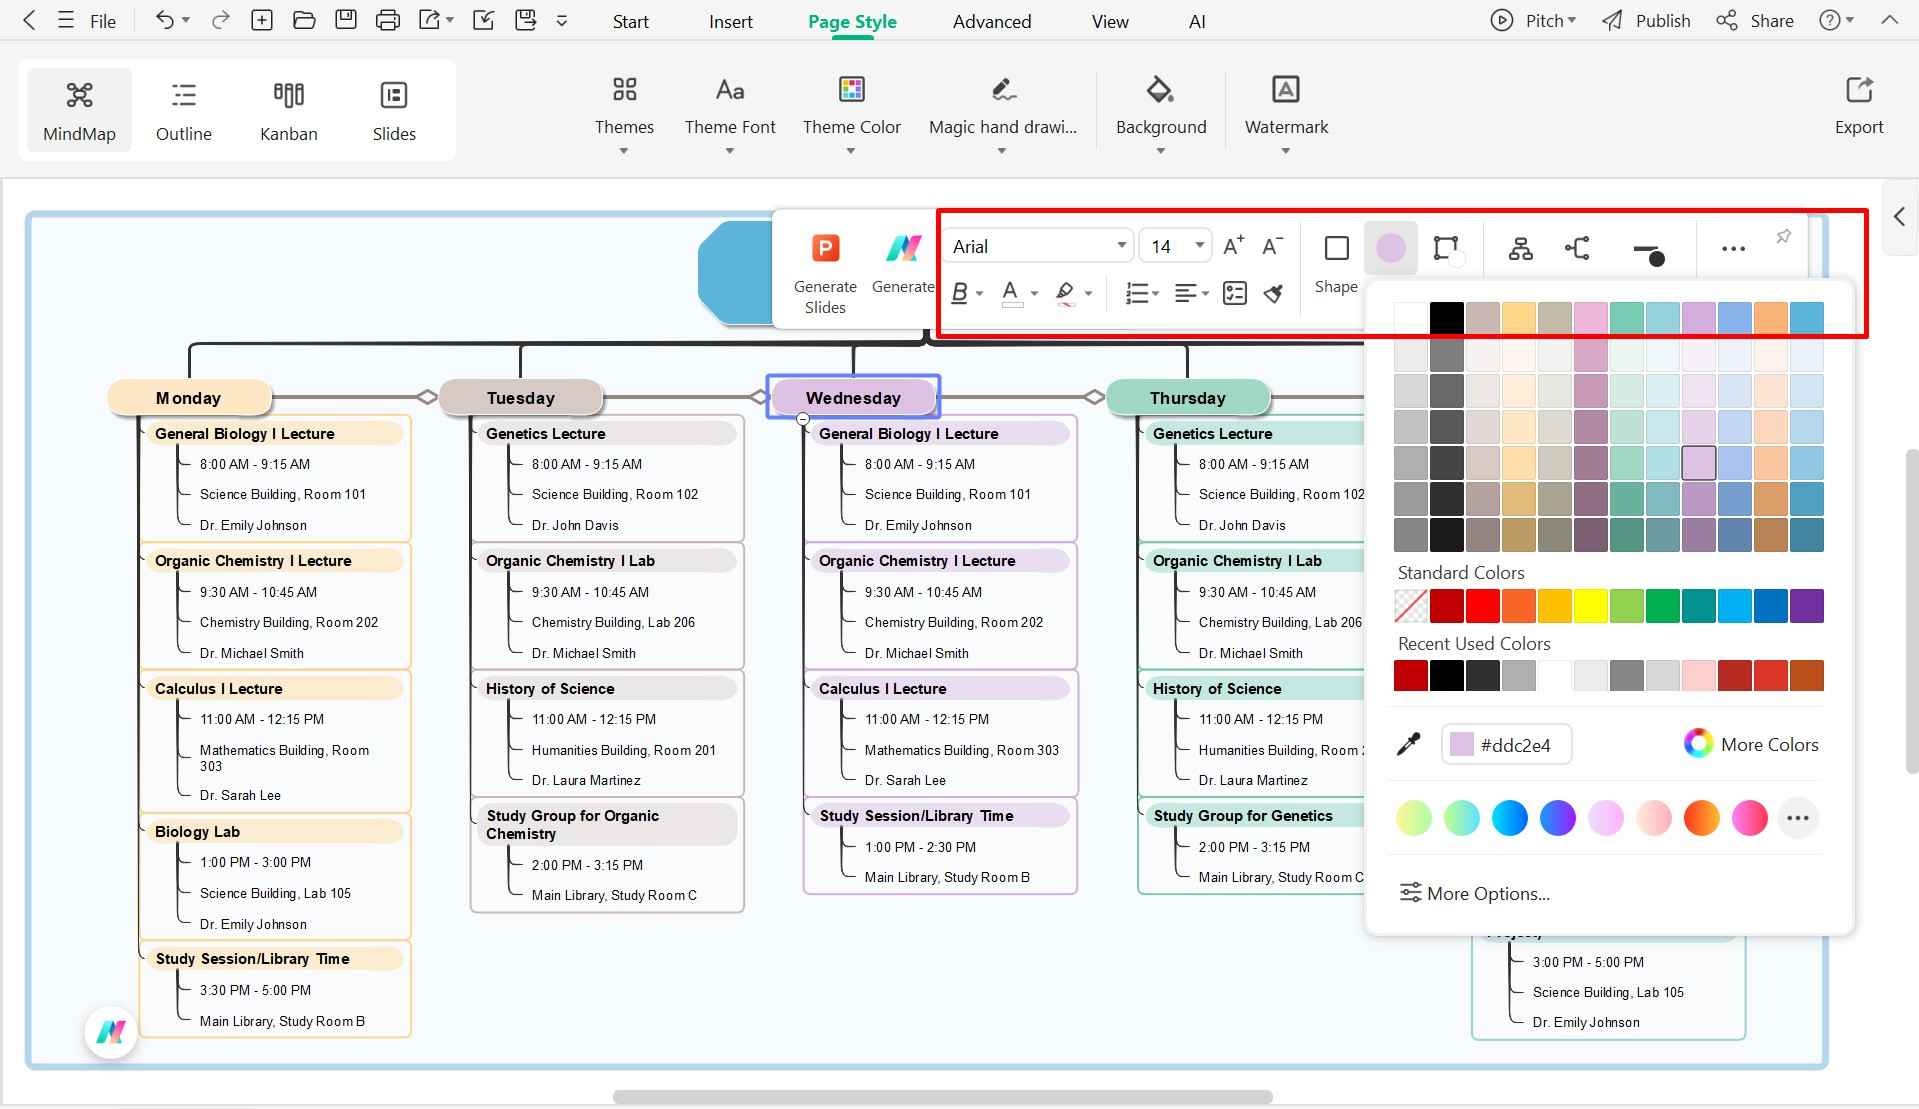The width and height of the screenshot is (1919, 1109).
Task: Open the Start tab
Action: [631, 21]
